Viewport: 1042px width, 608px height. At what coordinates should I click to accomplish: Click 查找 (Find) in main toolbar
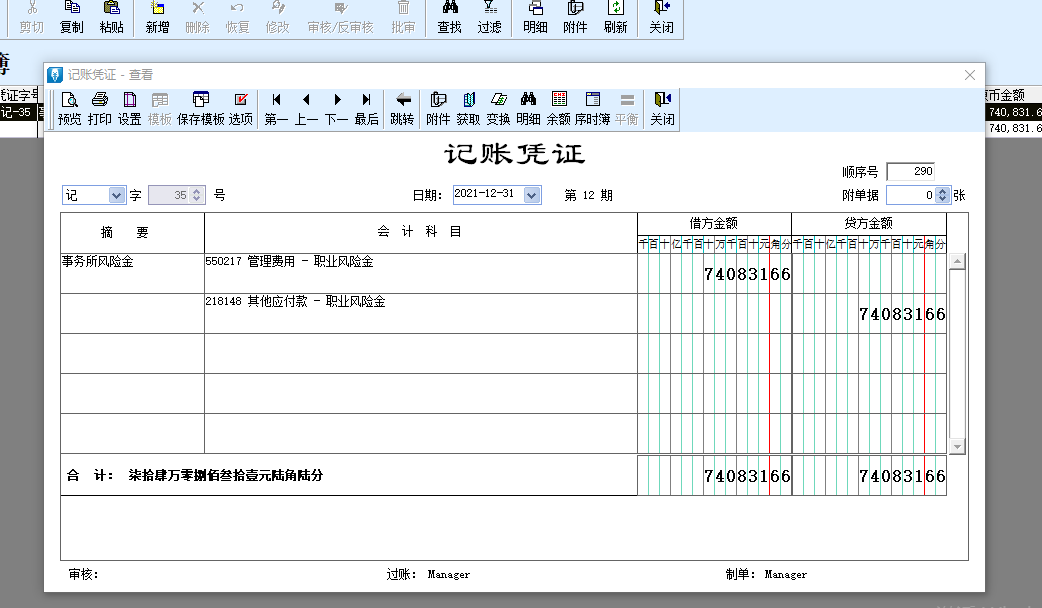pos(450,17)
